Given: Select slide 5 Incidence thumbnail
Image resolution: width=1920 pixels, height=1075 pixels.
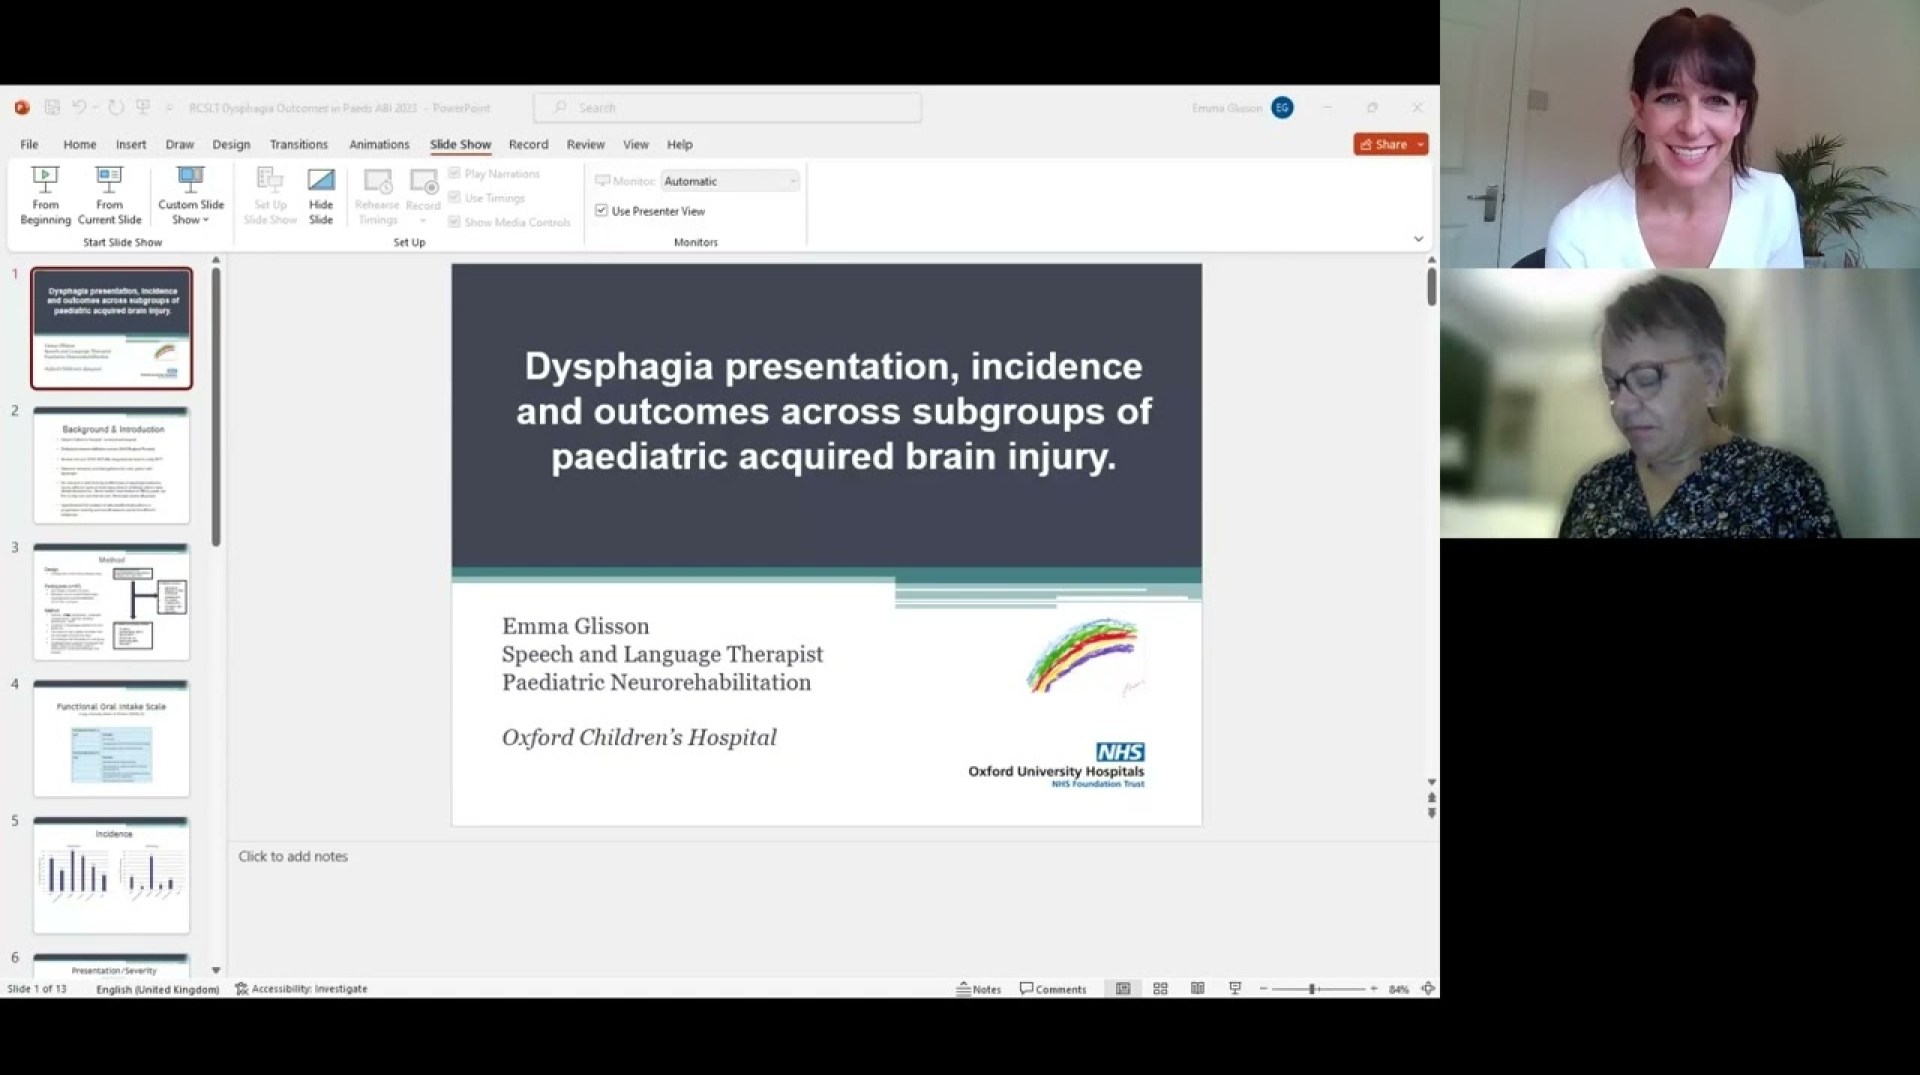Looking at the screenshot, I should tap(111, 875).
